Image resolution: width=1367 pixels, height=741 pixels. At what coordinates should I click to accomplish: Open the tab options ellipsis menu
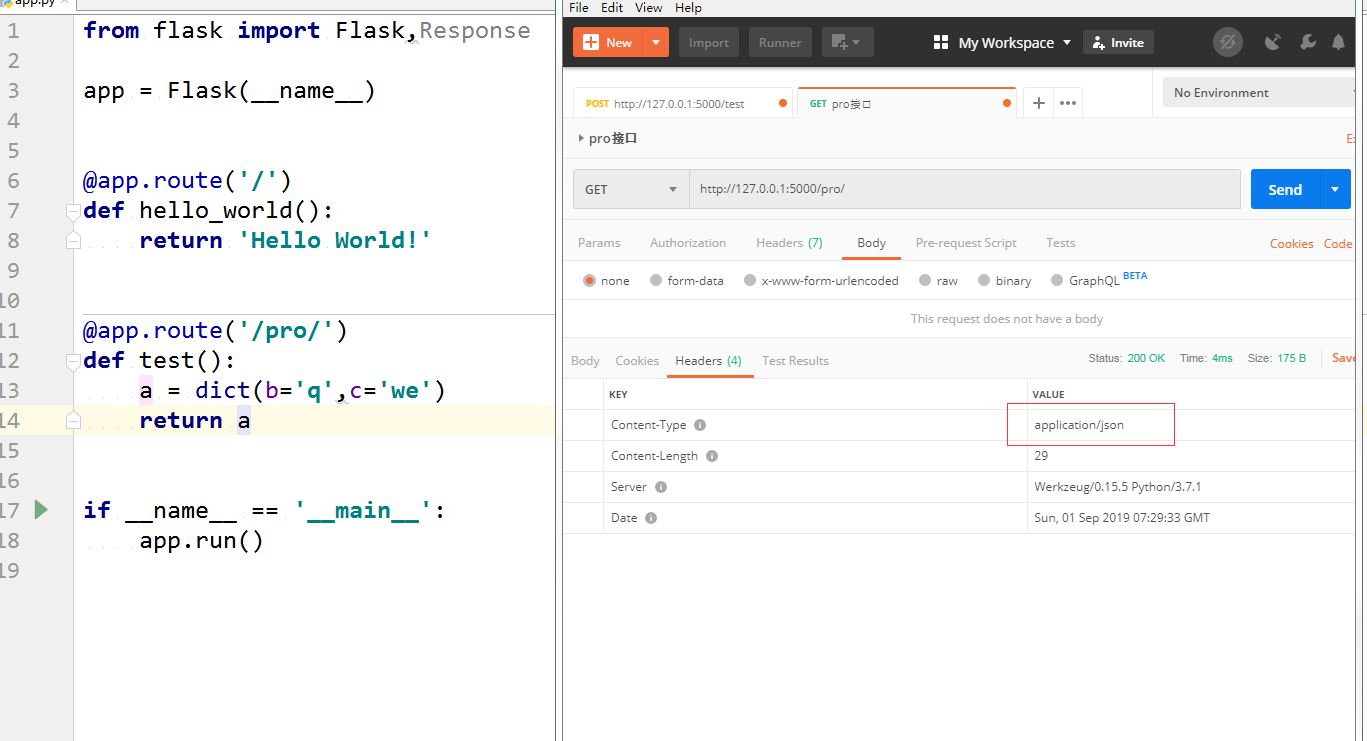[1068, 103]
